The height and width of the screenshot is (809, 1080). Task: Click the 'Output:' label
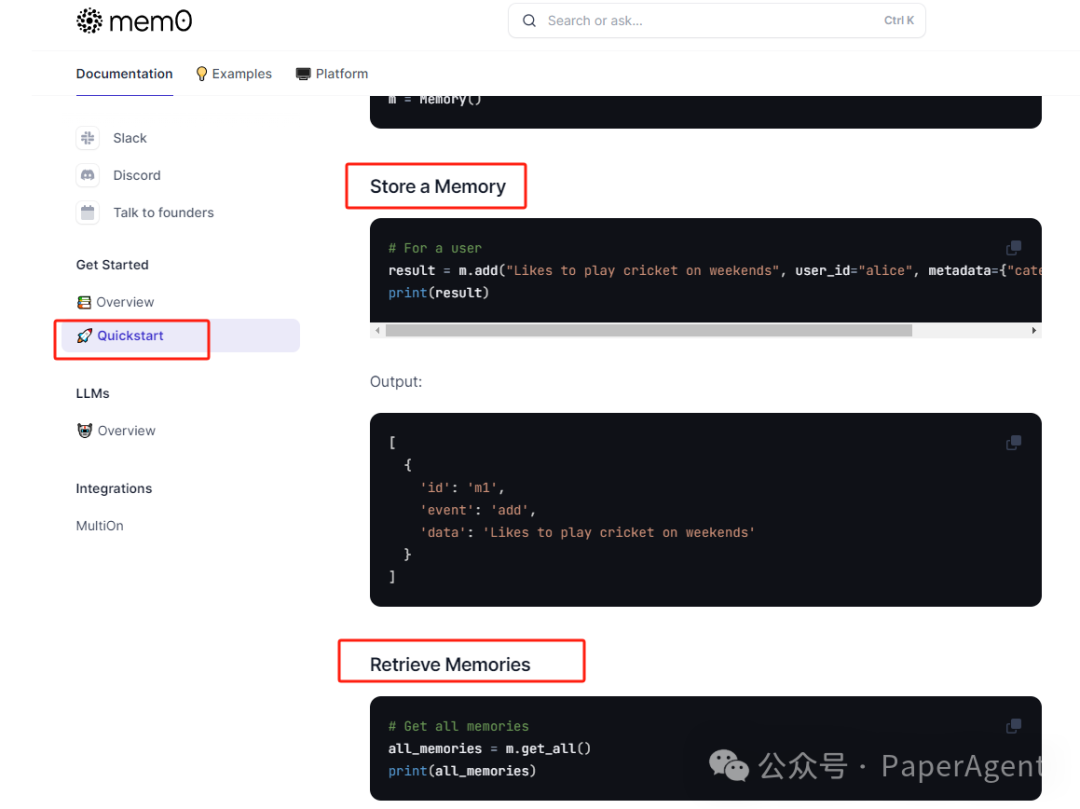pos(396,381)
